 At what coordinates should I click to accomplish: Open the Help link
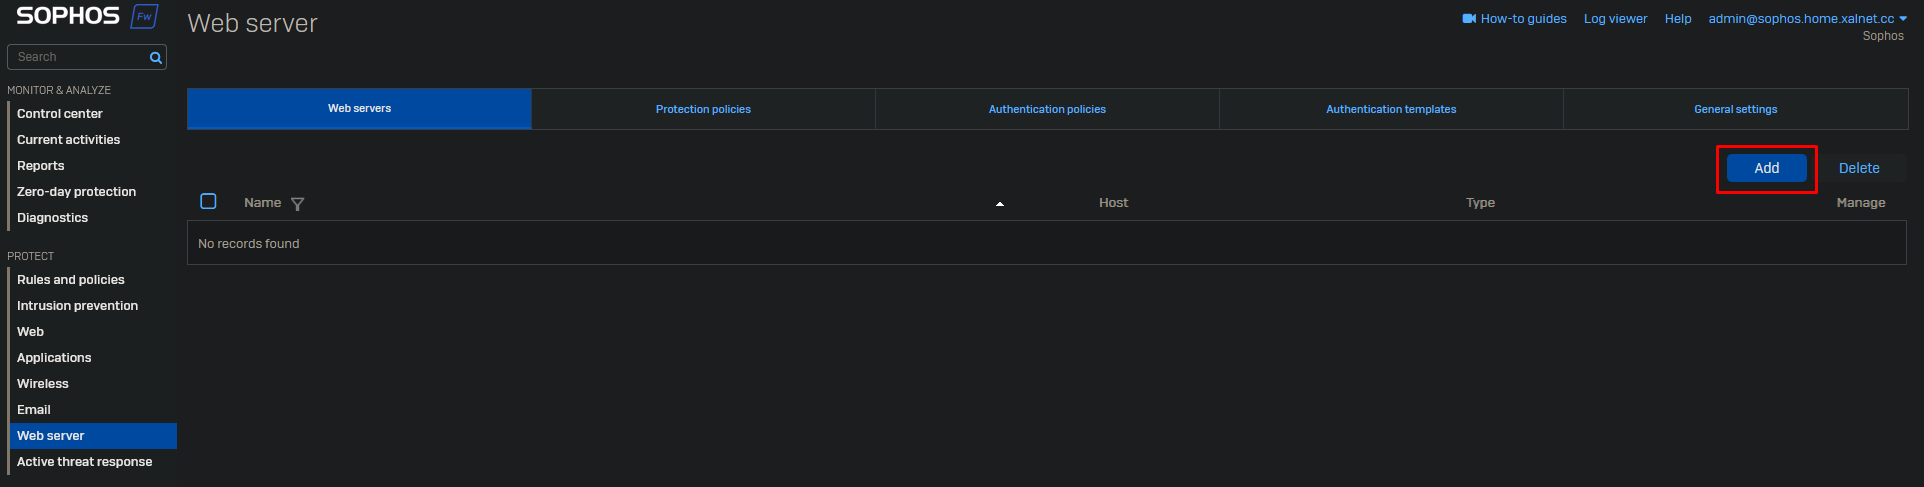coord(1678,19)
